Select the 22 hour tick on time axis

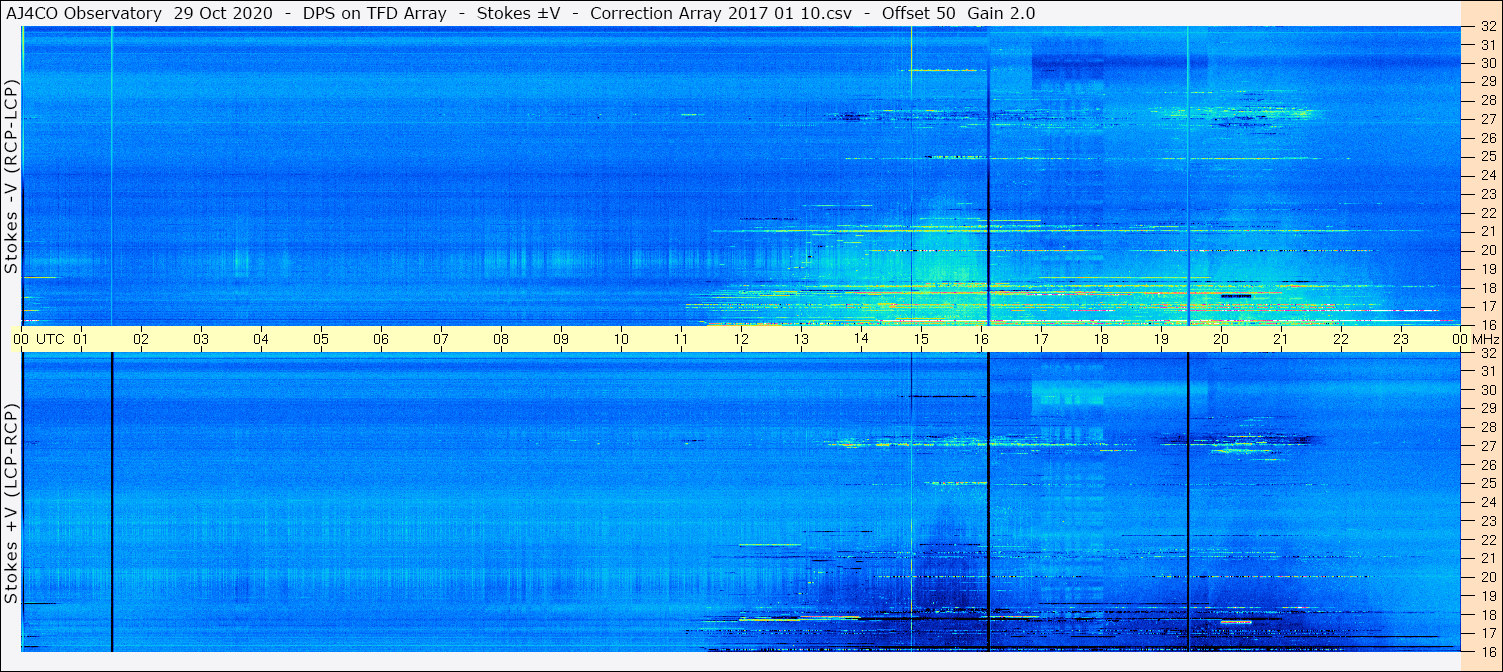tap(1341, 339)
